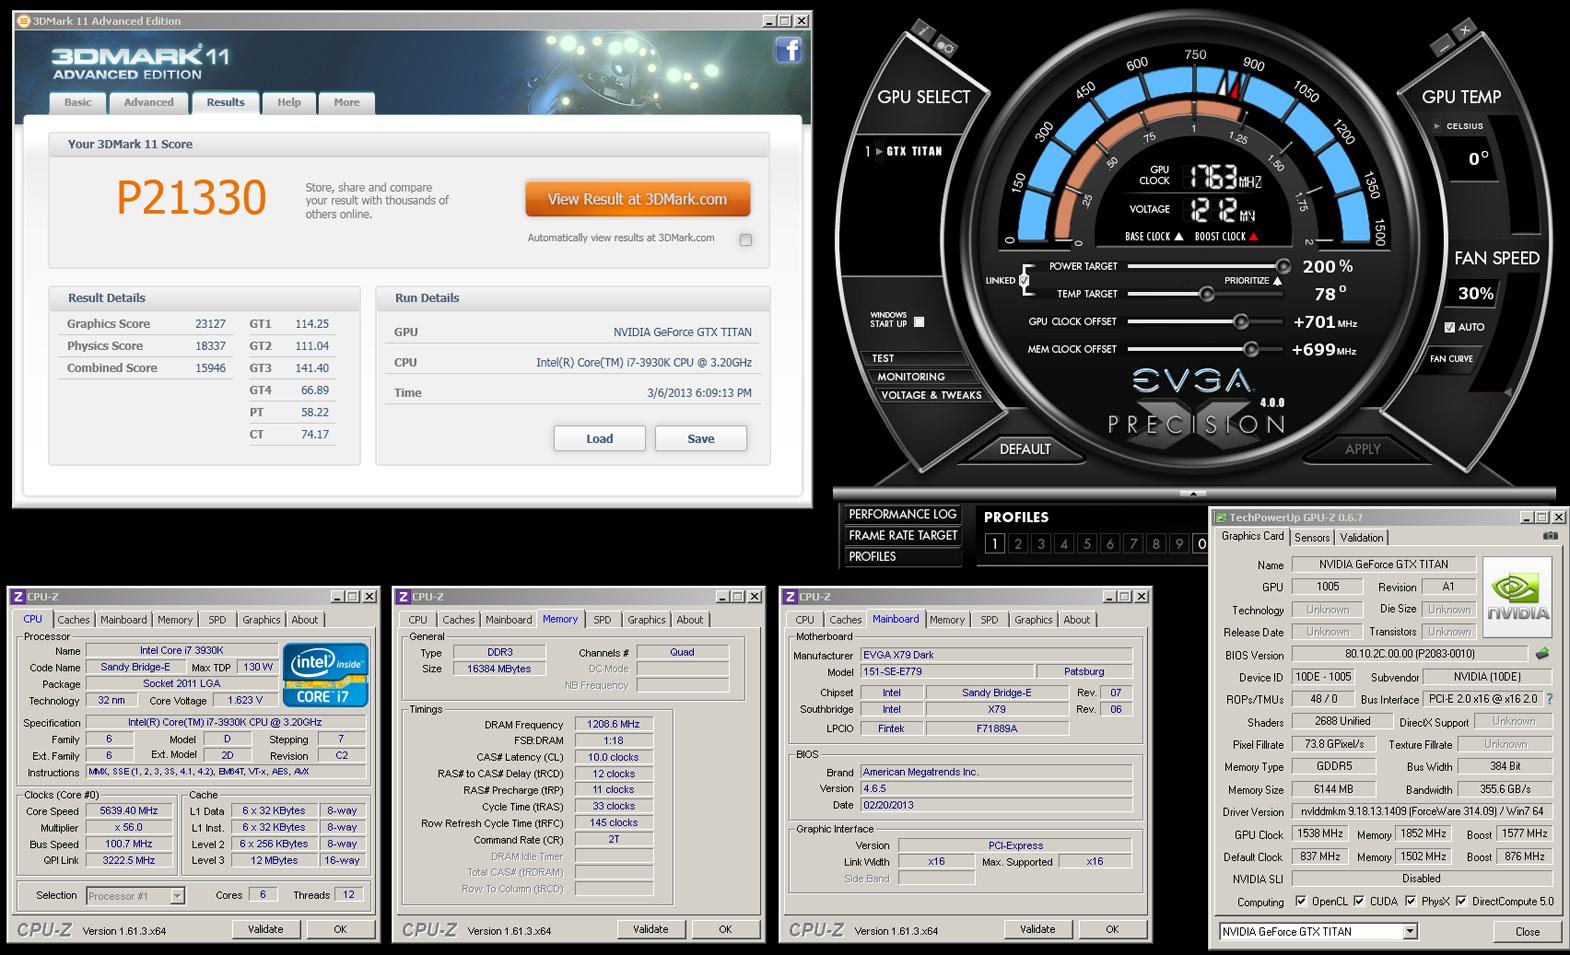Click the 3DMark 11 title bar icon

click(x=24, y=21)
